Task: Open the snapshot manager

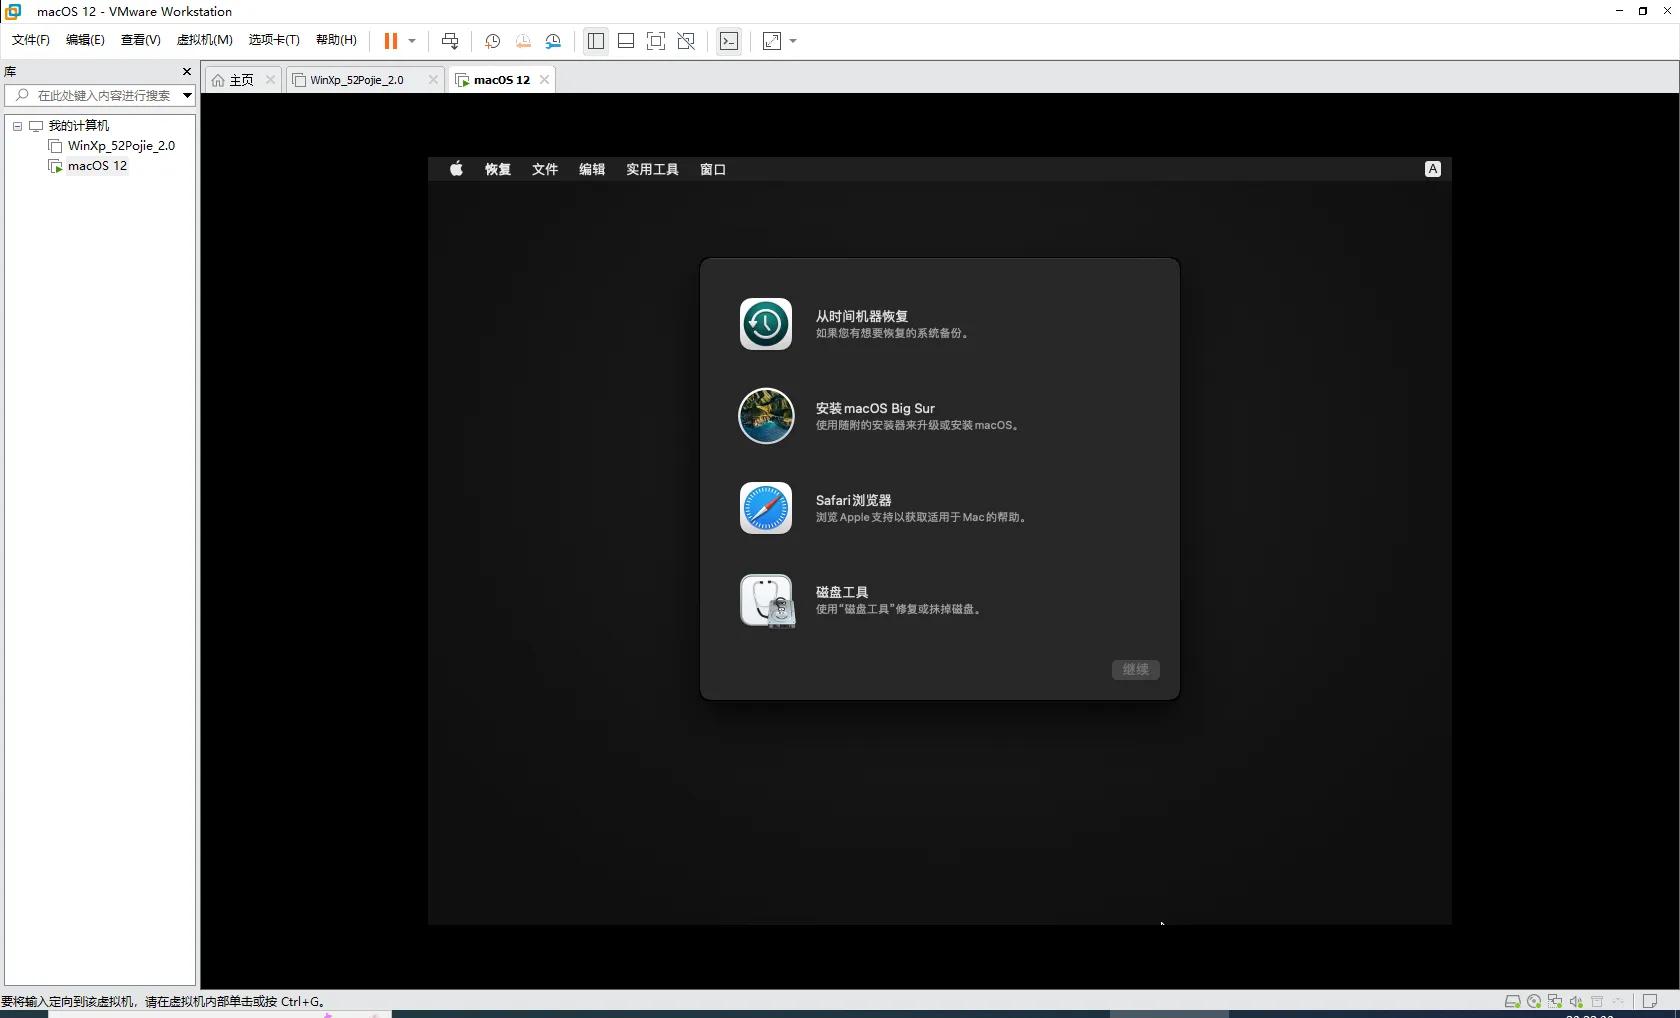Action: (x=553, y=41)
